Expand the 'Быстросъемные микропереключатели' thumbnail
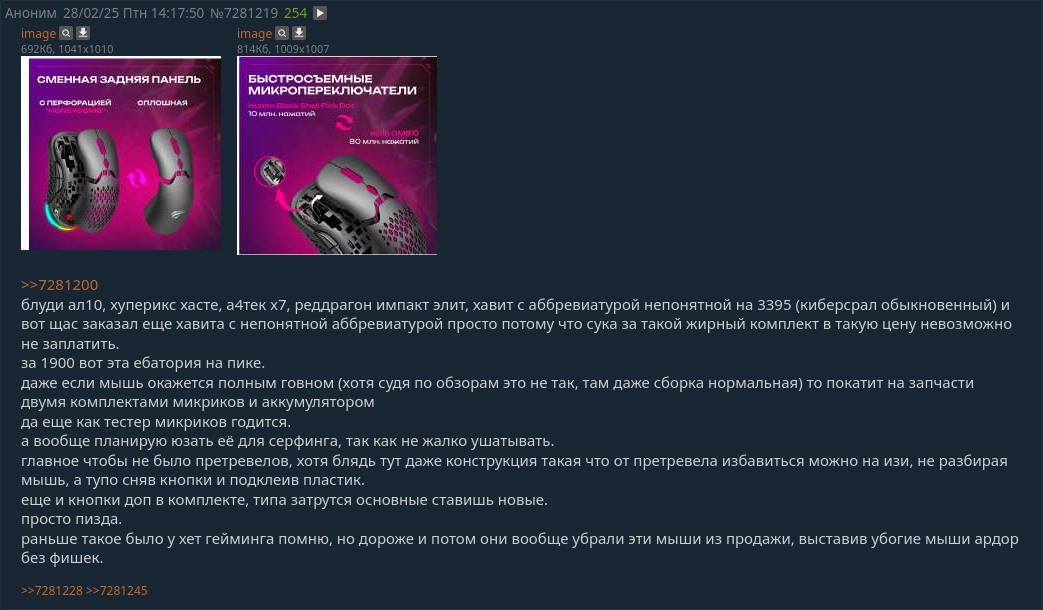 tap(337, 156)
